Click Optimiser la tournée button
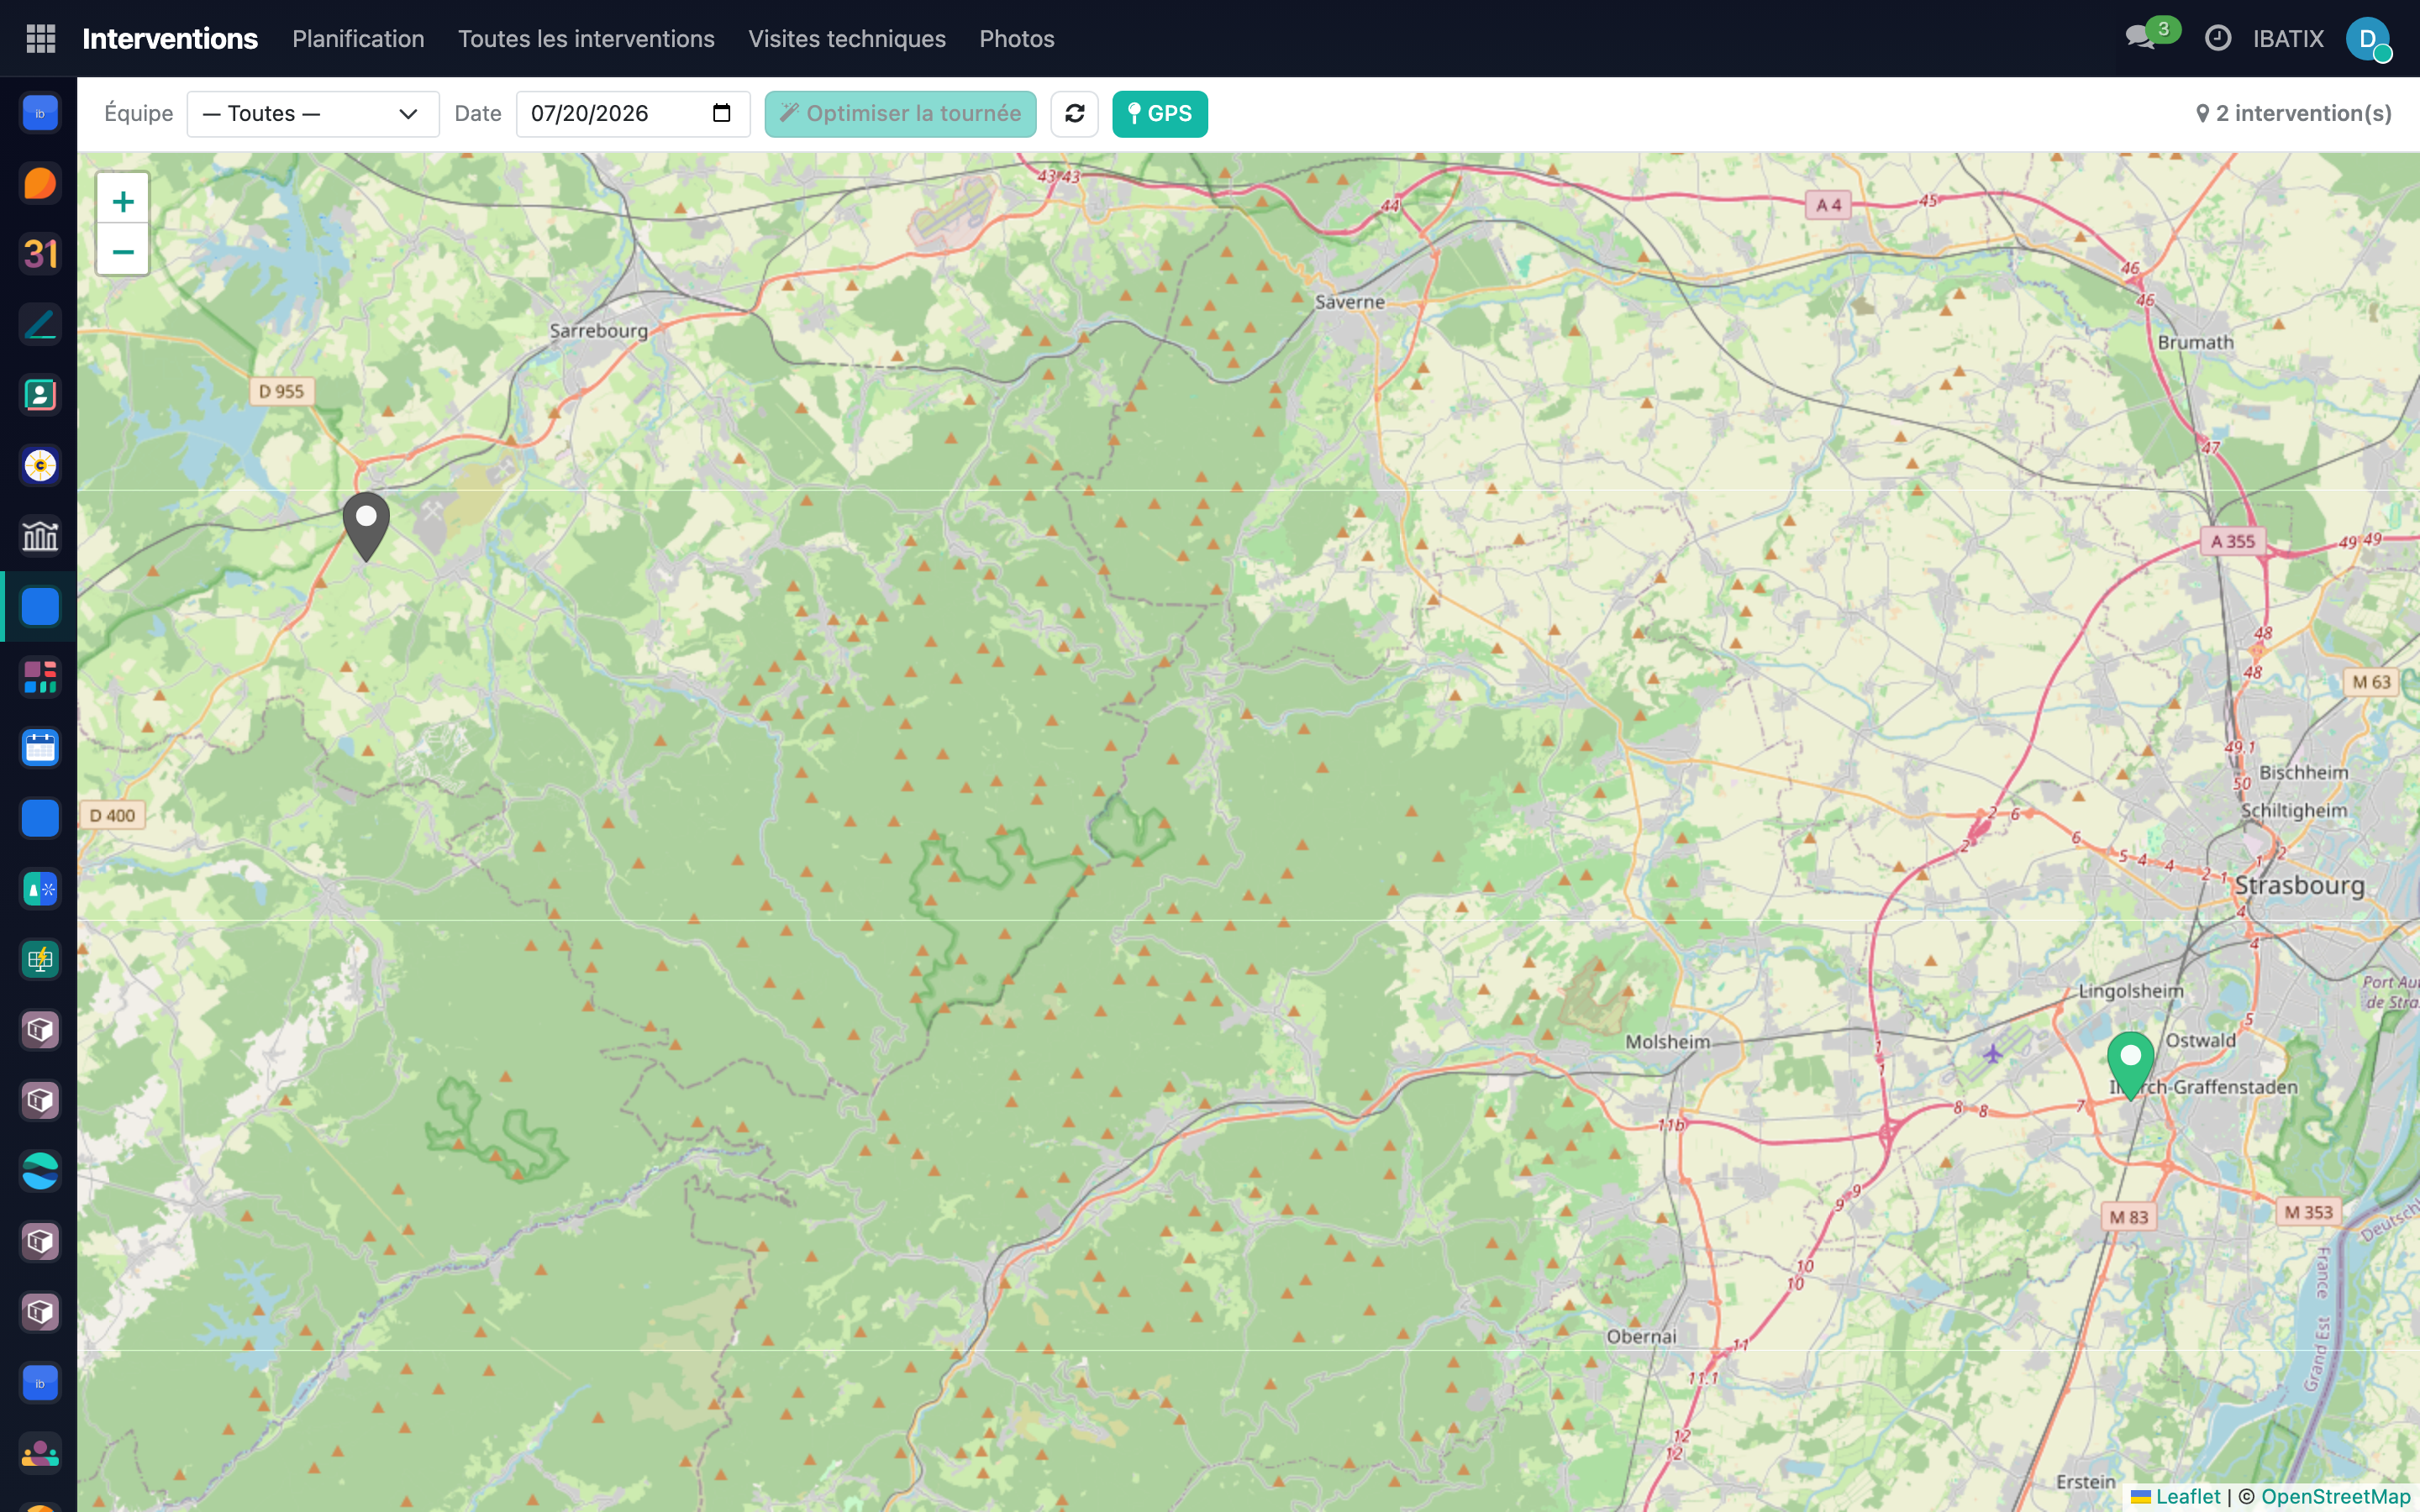This screenshot has width=2420, height=1512. click(x=900, y=113)
